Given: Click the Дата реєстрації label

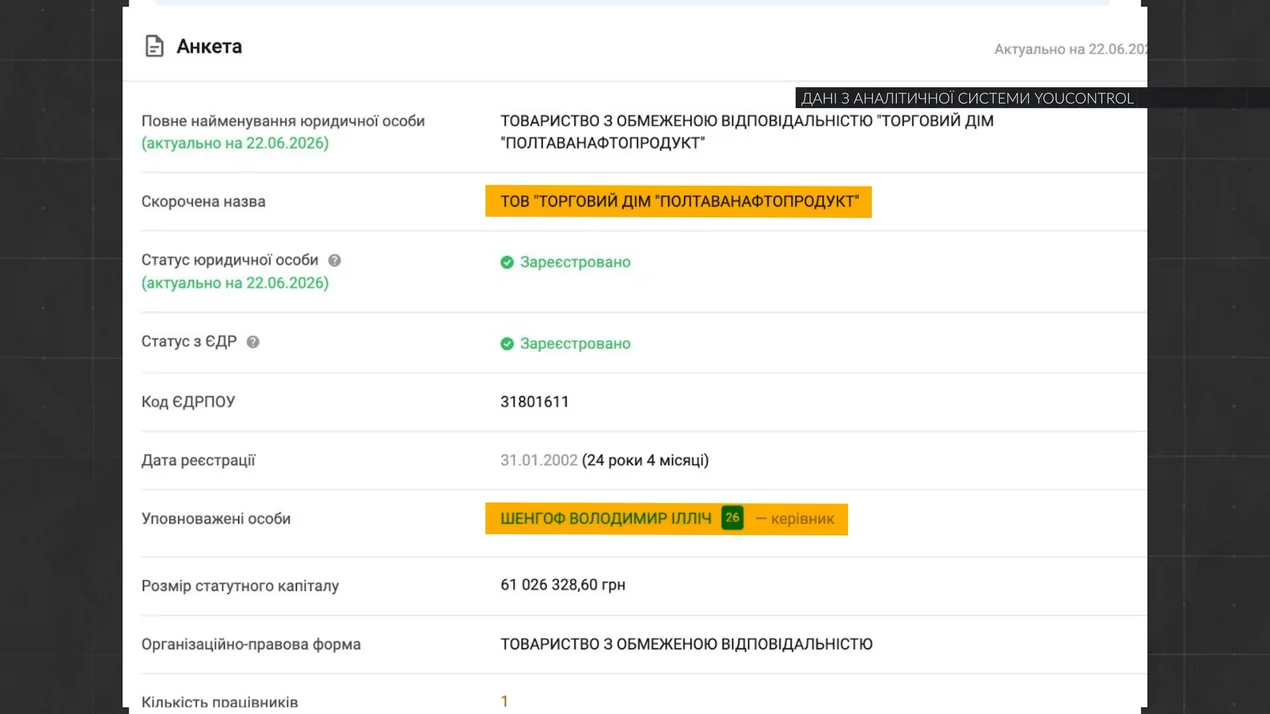Looking at the screenshot, I should 198,461.
